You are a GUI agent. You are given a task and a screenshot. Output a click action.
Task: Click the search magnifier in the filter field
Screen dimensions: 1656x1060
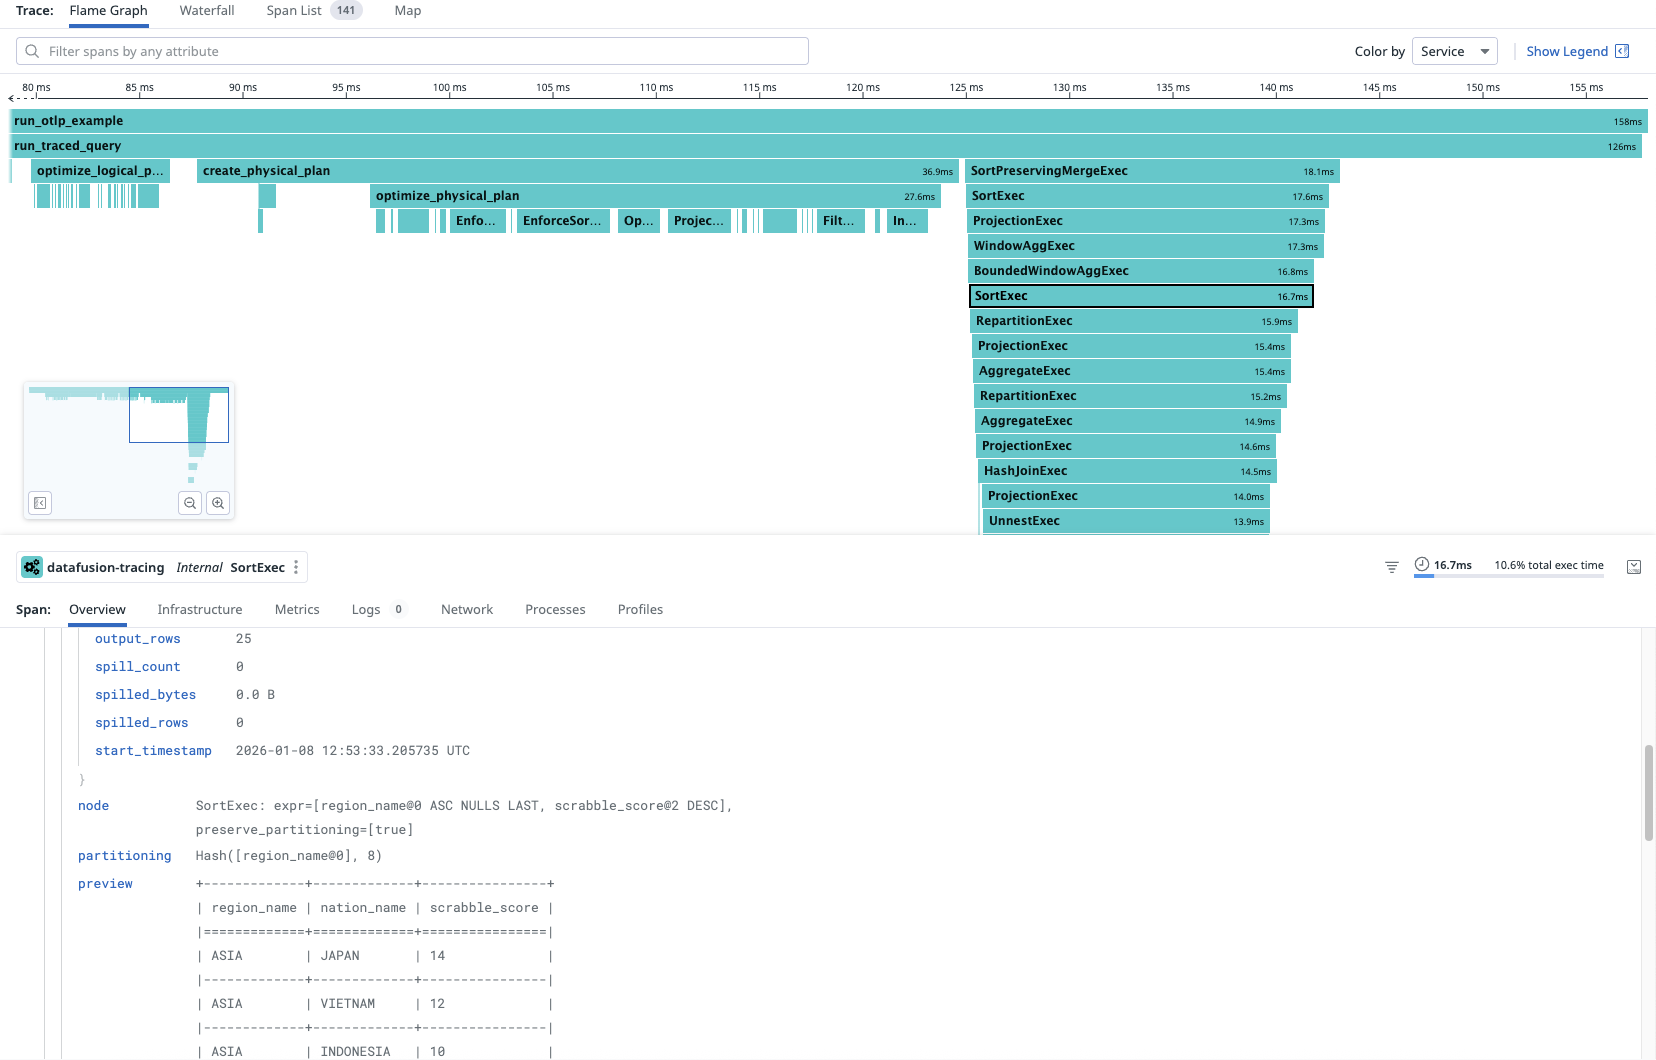[x=32, y=50]
